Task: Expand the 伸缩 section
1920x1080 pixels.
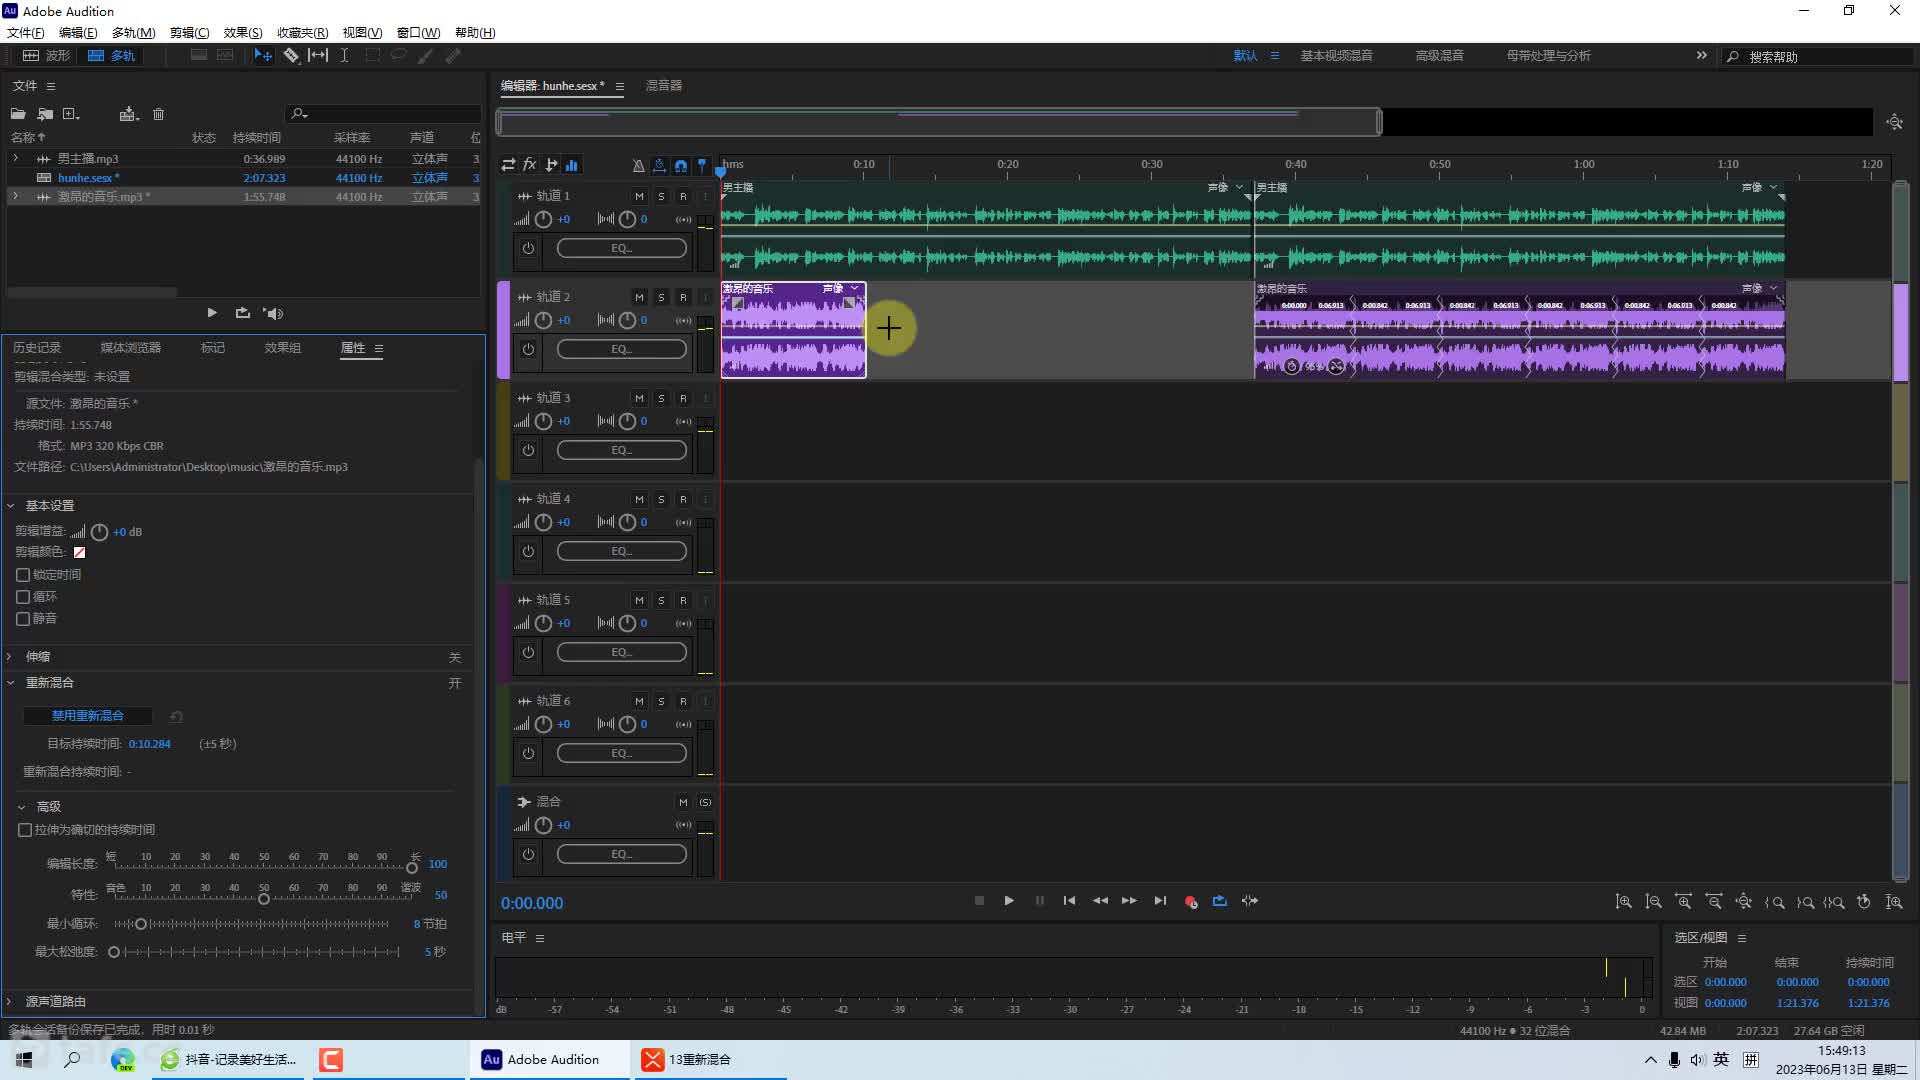Action: [x=11, y=657]
